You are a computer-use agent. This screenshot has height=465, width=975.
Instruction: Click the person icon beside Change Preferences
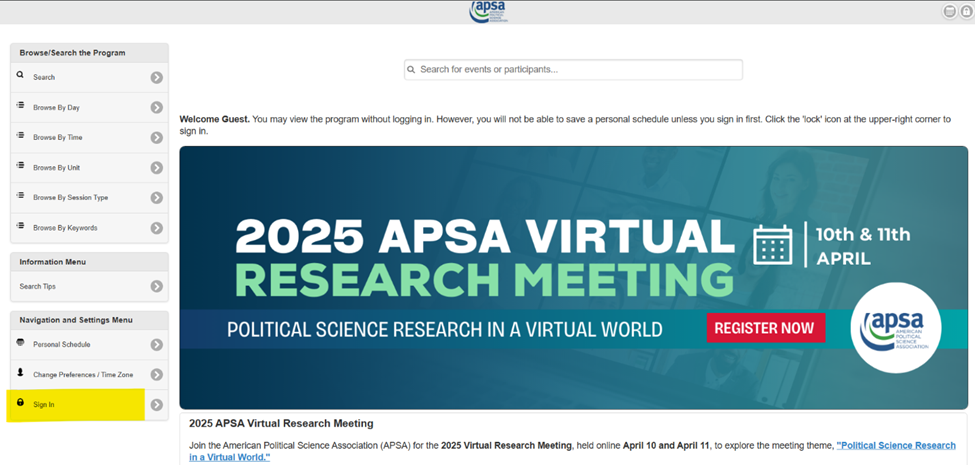[x=20, y=373]
